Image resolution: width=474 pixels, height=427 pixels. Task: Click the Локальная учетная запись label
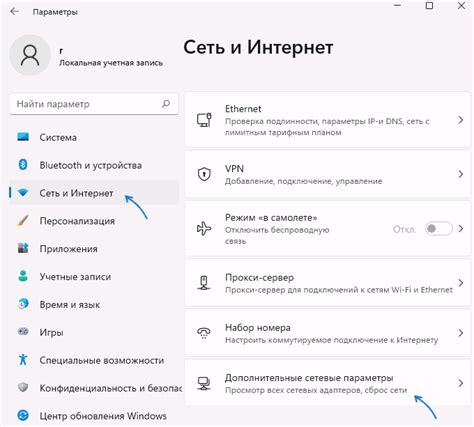click(111, 63)
